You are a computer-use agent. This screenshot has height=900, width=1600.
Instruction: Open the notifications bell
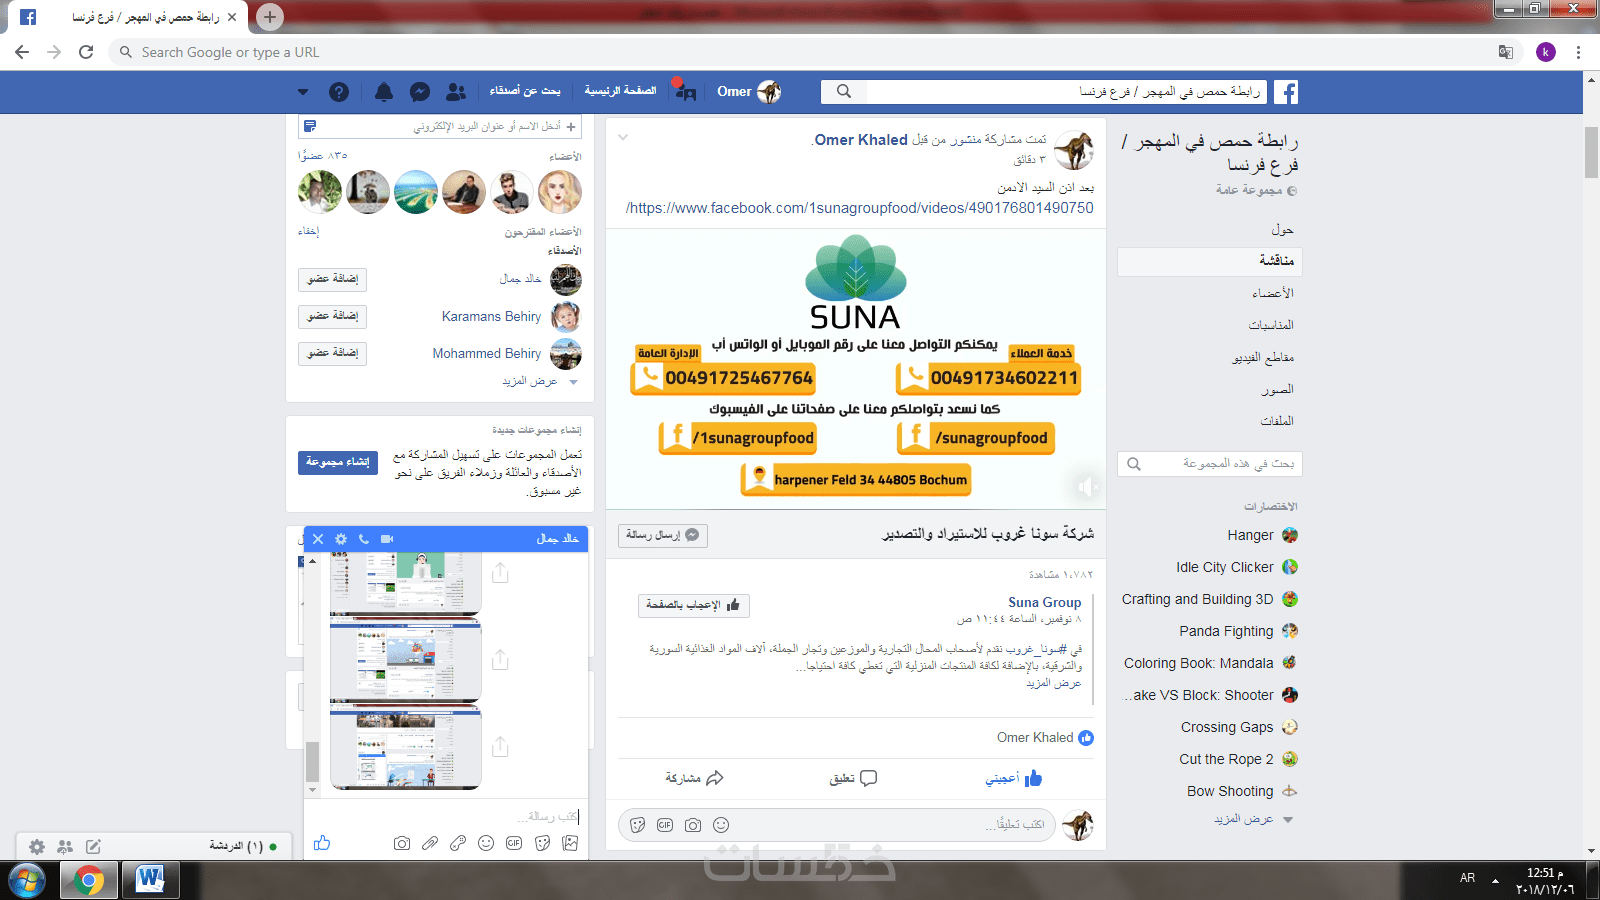point(384,92)
